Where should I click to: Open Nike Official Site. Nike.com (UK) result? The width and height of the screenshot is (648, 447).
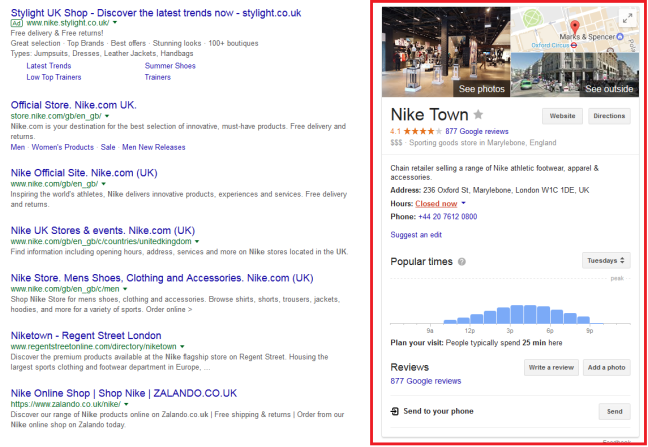[84, 173]
